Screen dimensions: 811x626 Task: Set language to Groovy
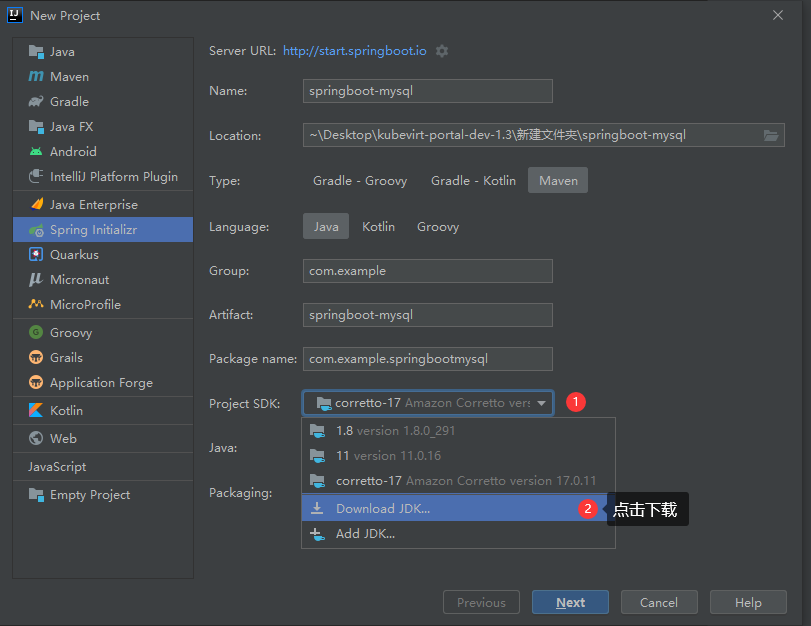(x=438, y=227)
